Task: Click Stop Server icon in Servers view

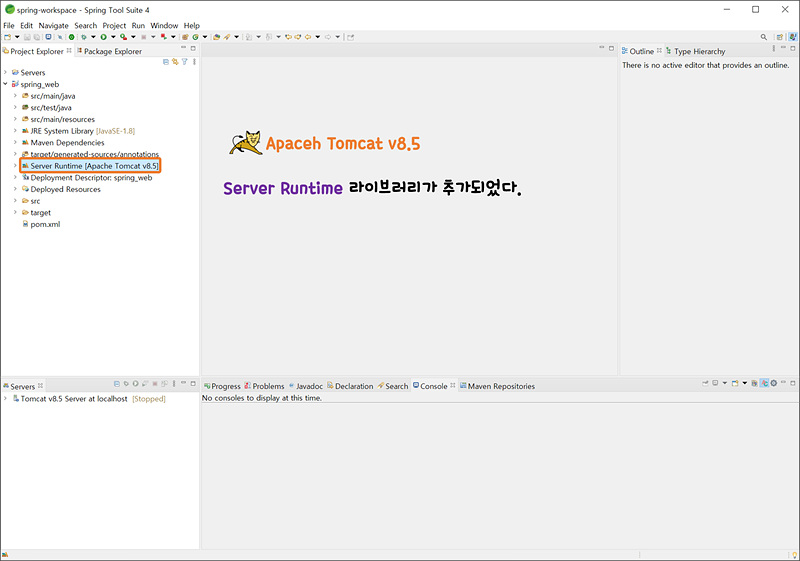Action: point(155,384)
